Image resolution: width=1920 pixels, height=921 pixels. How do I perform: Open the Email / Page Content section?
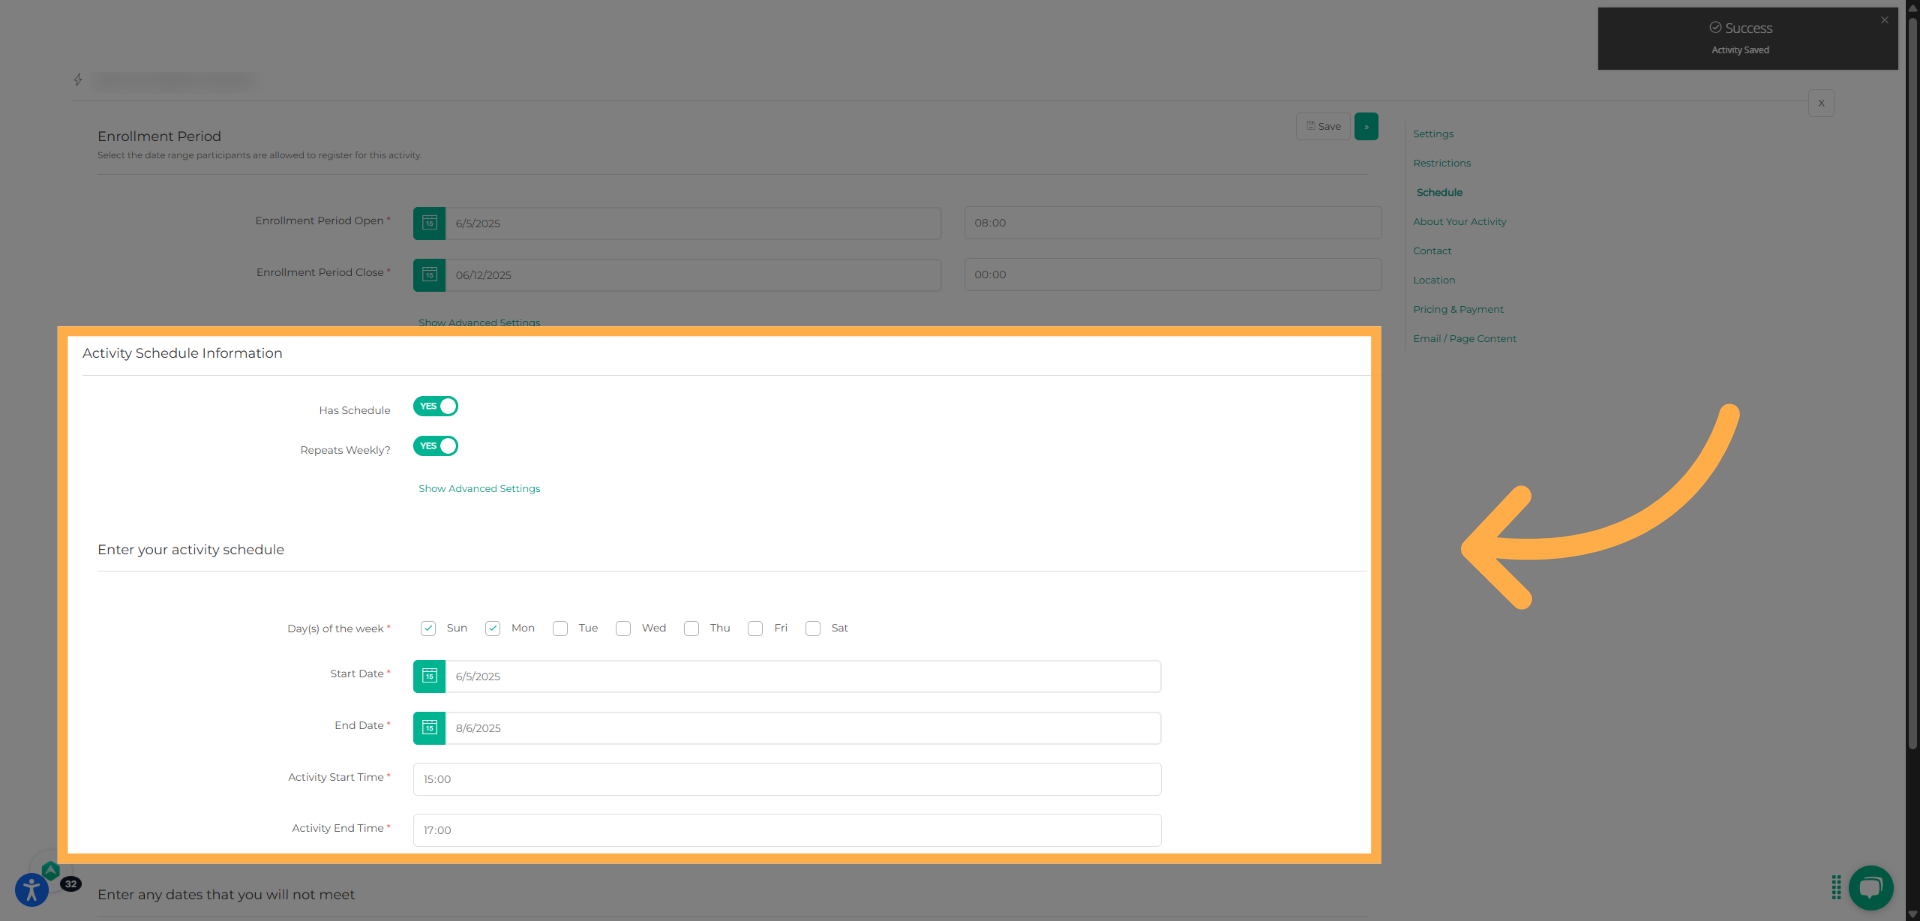pos(1464,338)
